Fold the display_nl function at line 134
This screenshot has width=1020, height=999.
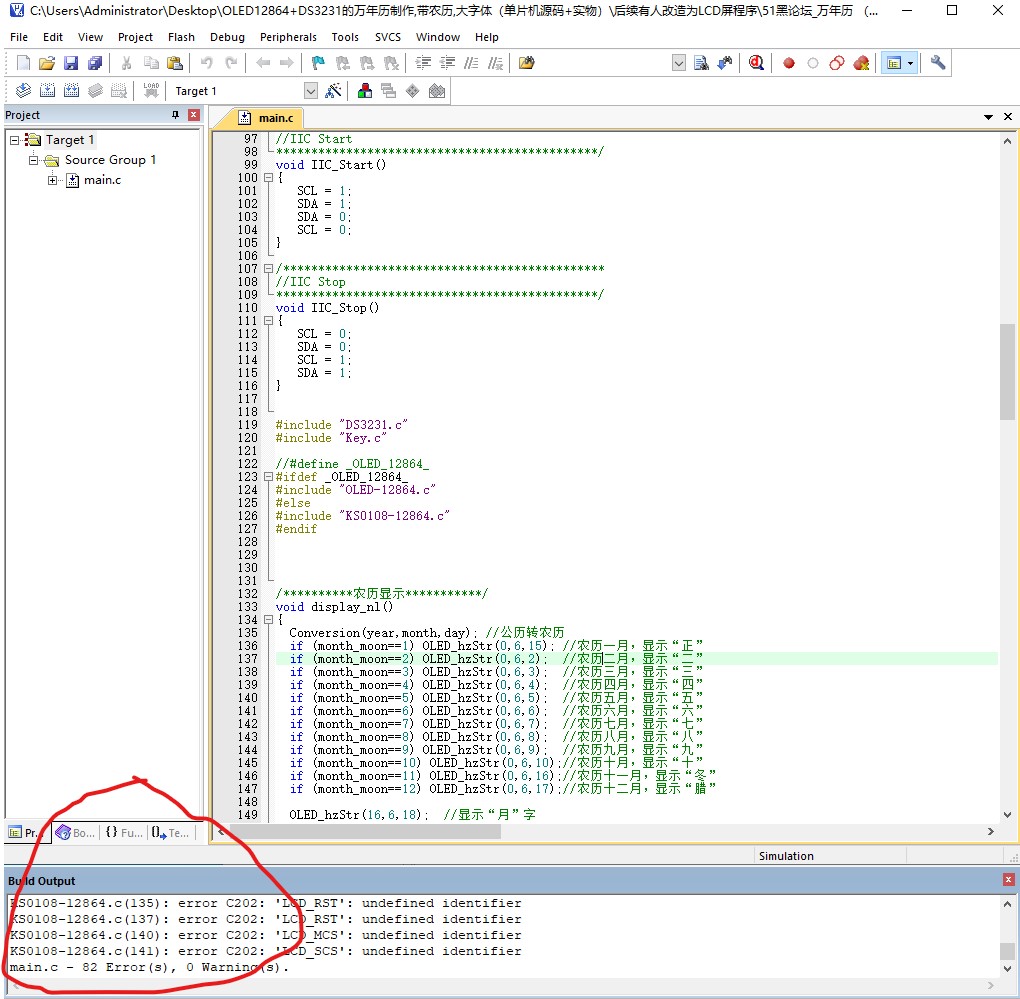click(x=268, y=620)
